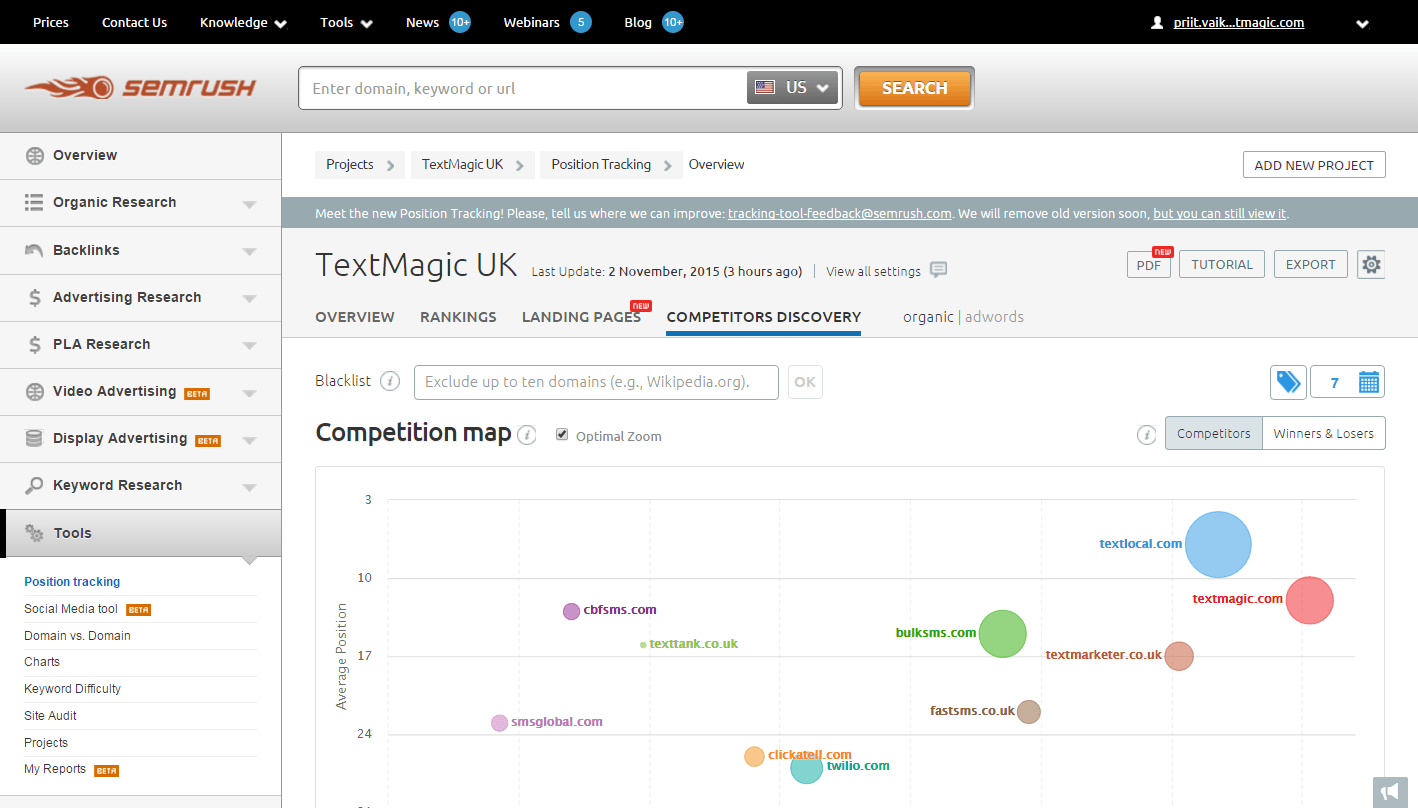
Task: Open the account dropdown arrow
Action: [x=1362, y=23]
